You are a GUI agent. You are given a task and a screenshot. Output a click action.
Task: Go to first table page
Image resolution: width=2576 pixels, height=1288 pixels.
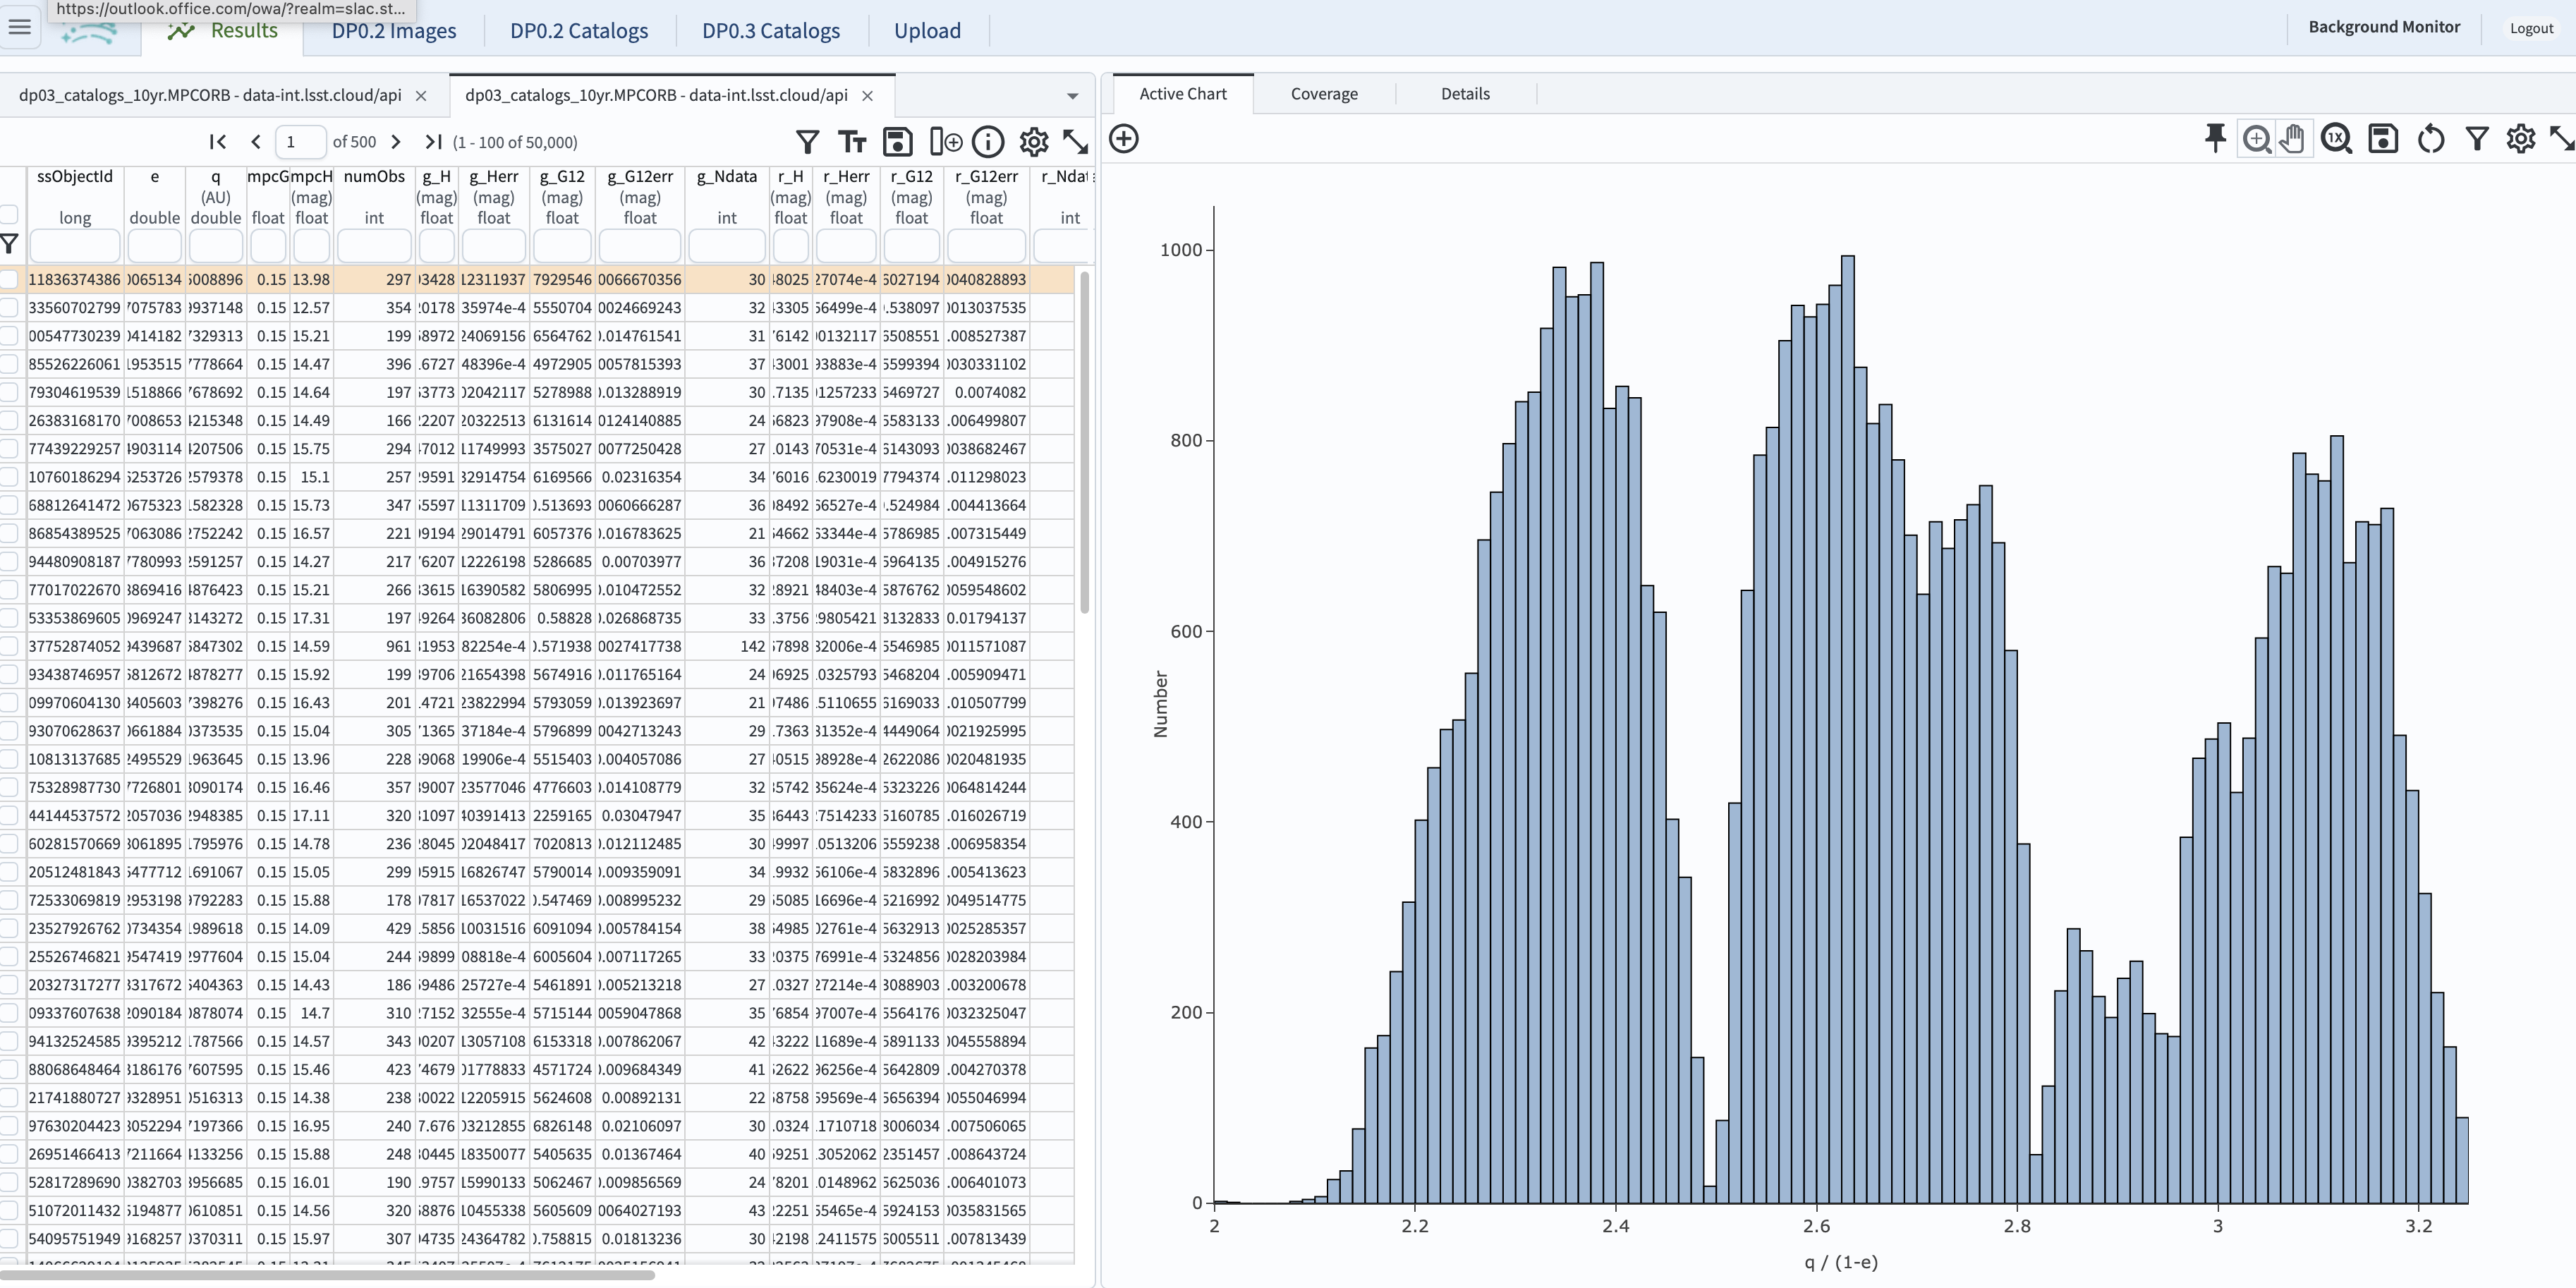(218, 142)
